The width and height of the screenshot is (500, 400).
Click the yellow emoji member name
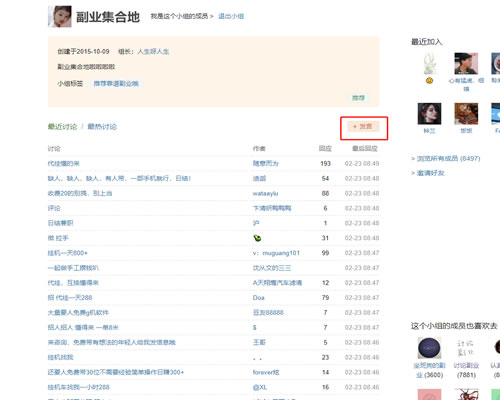point(429,81)
